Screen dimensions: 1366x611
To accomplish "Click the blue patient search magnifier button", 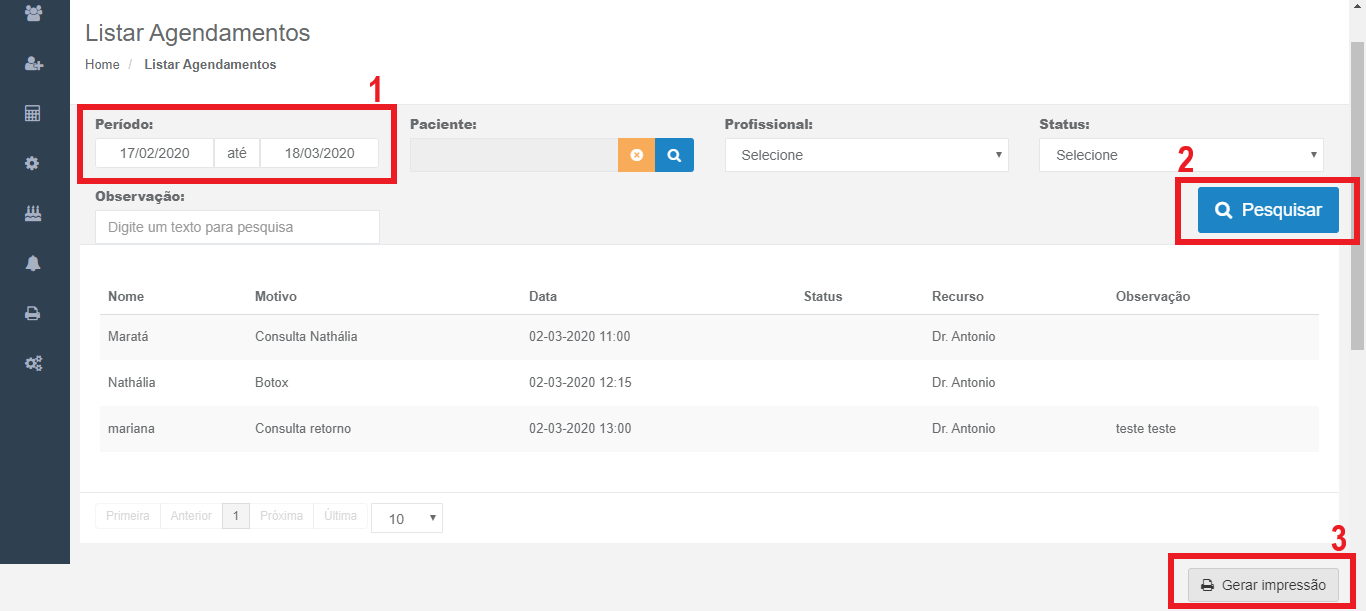I will tap(674, 155).
